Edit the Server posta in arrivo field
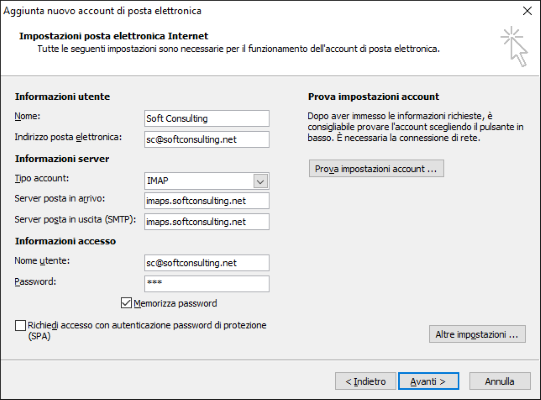 (207, 201)
